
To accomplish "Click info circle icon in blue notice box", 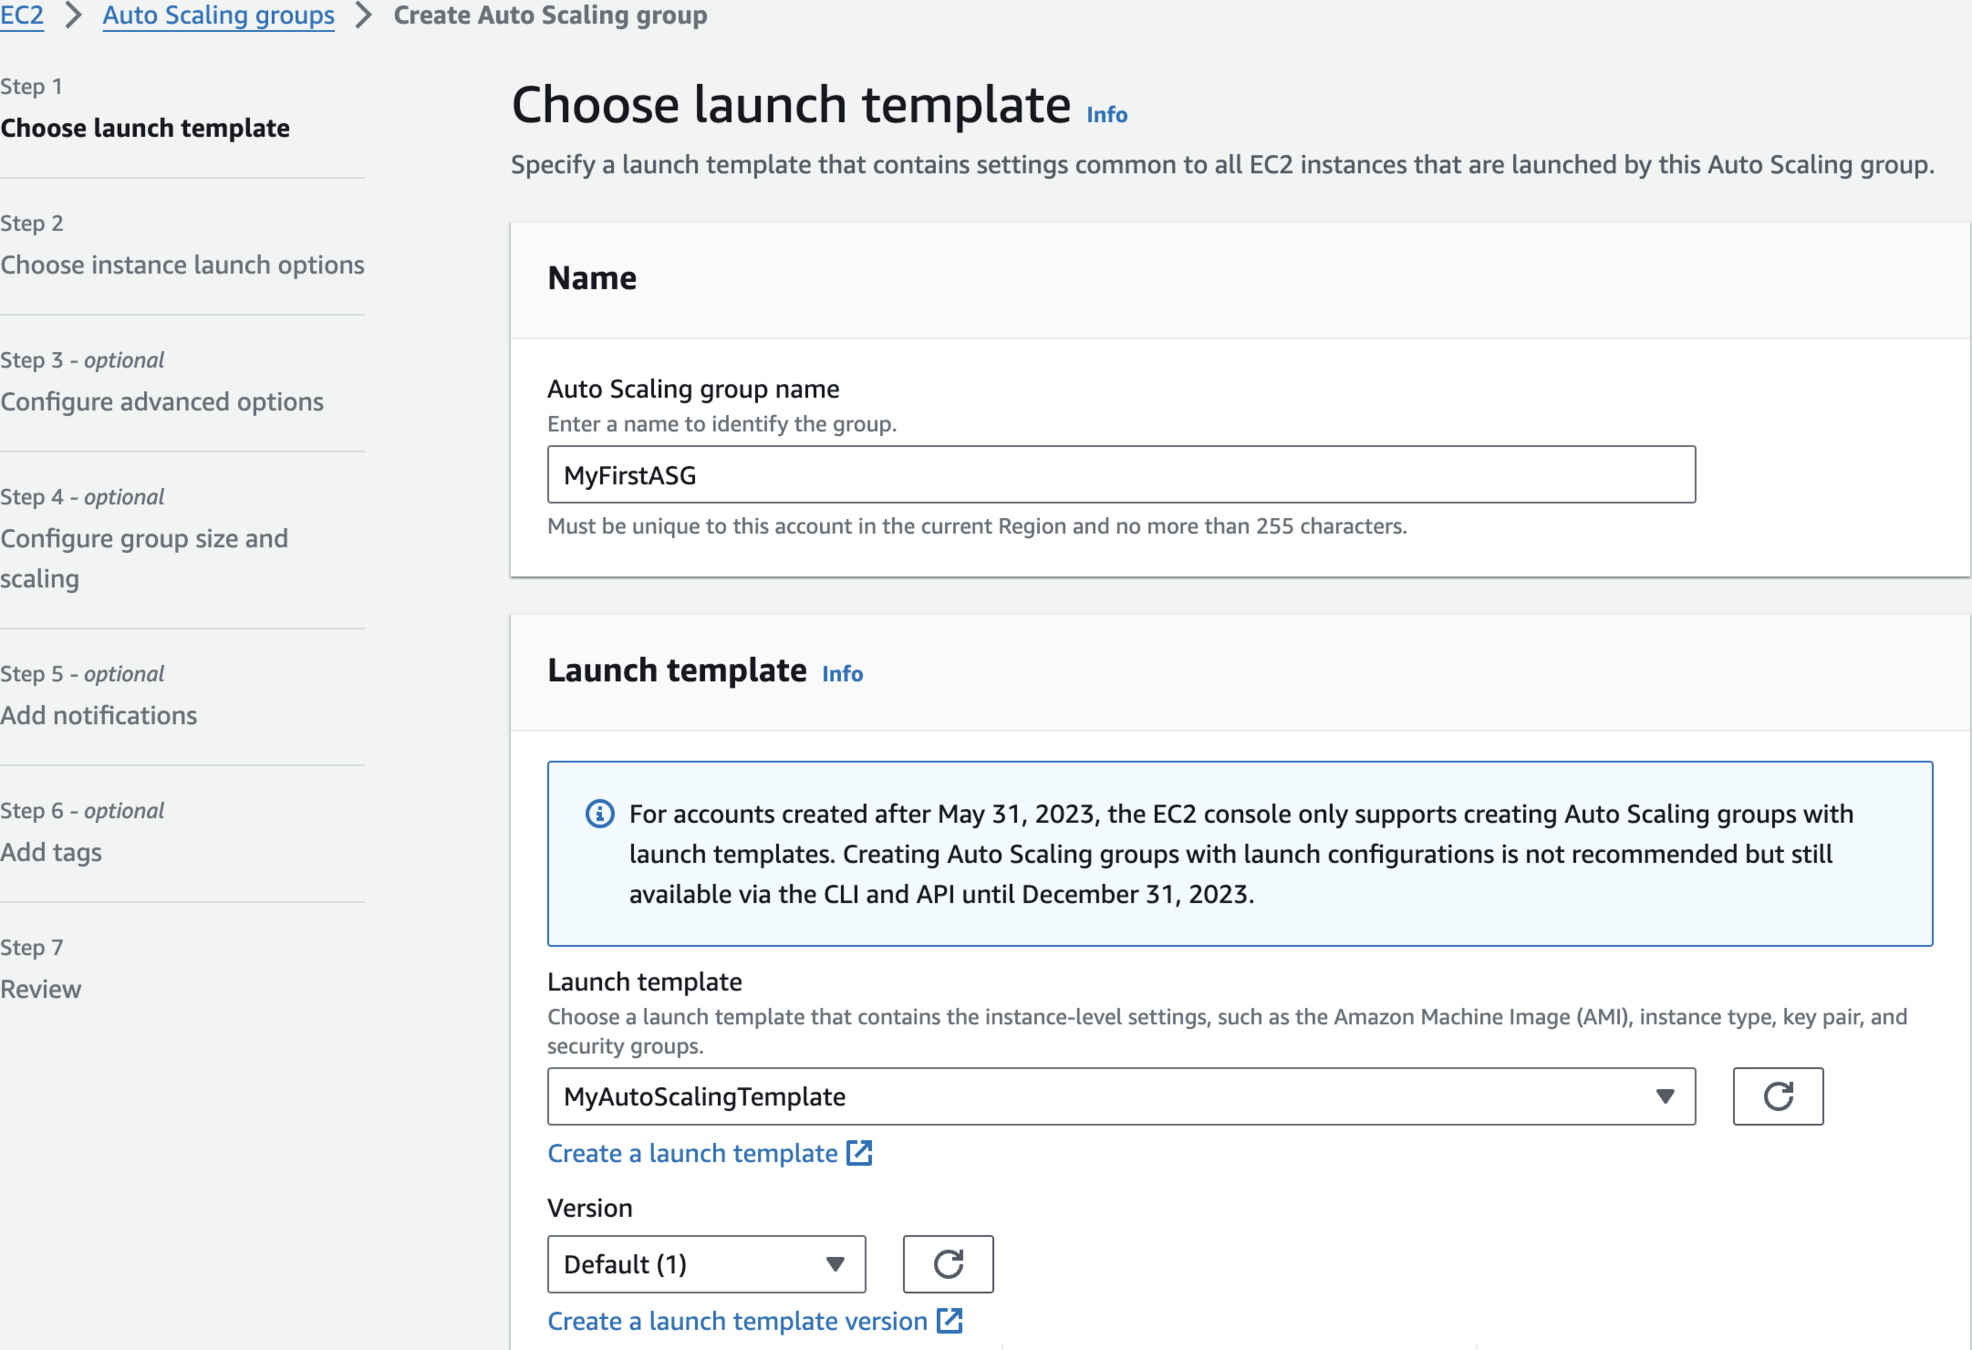I will 599,814.
